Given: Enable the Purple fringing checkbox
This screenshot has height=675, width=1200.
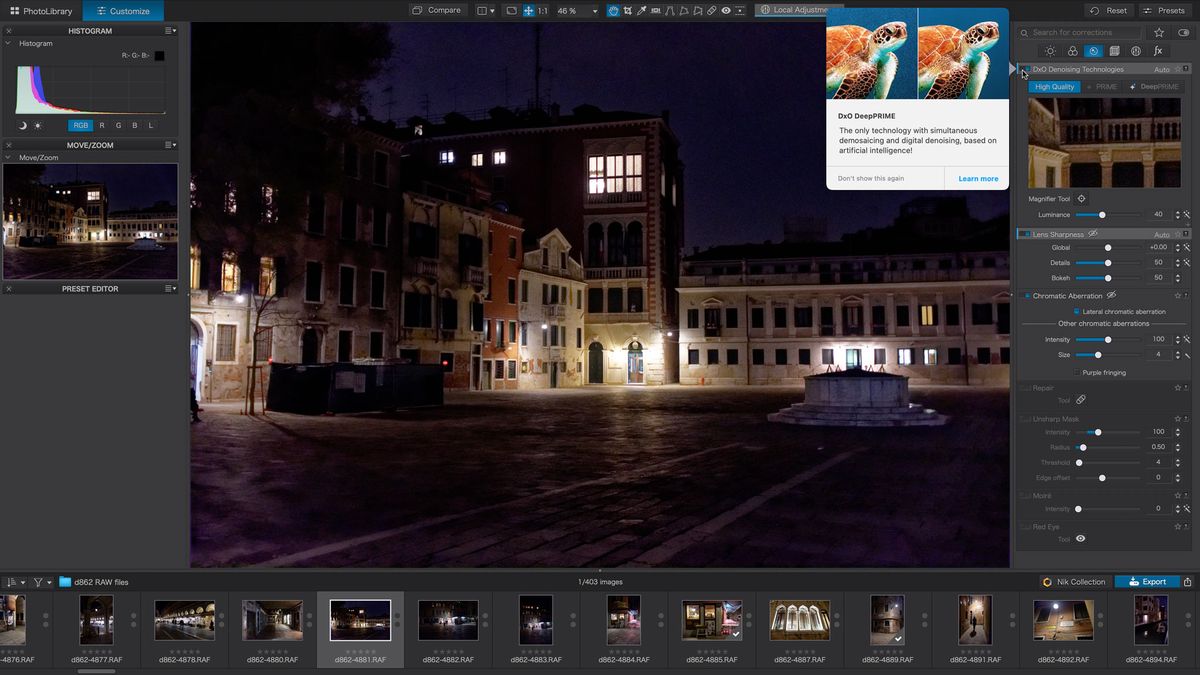Looking at the screenshot, I should coord(1076,372).
